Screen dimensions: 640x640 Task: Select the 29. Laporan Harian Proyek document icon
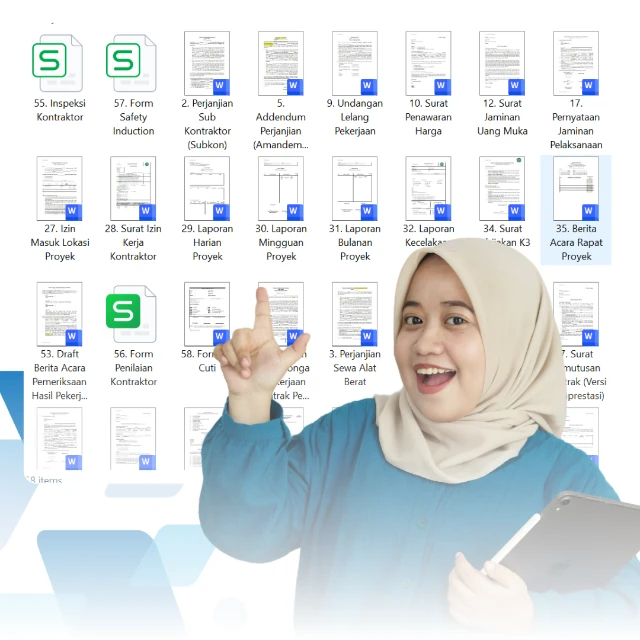point(207,189)
